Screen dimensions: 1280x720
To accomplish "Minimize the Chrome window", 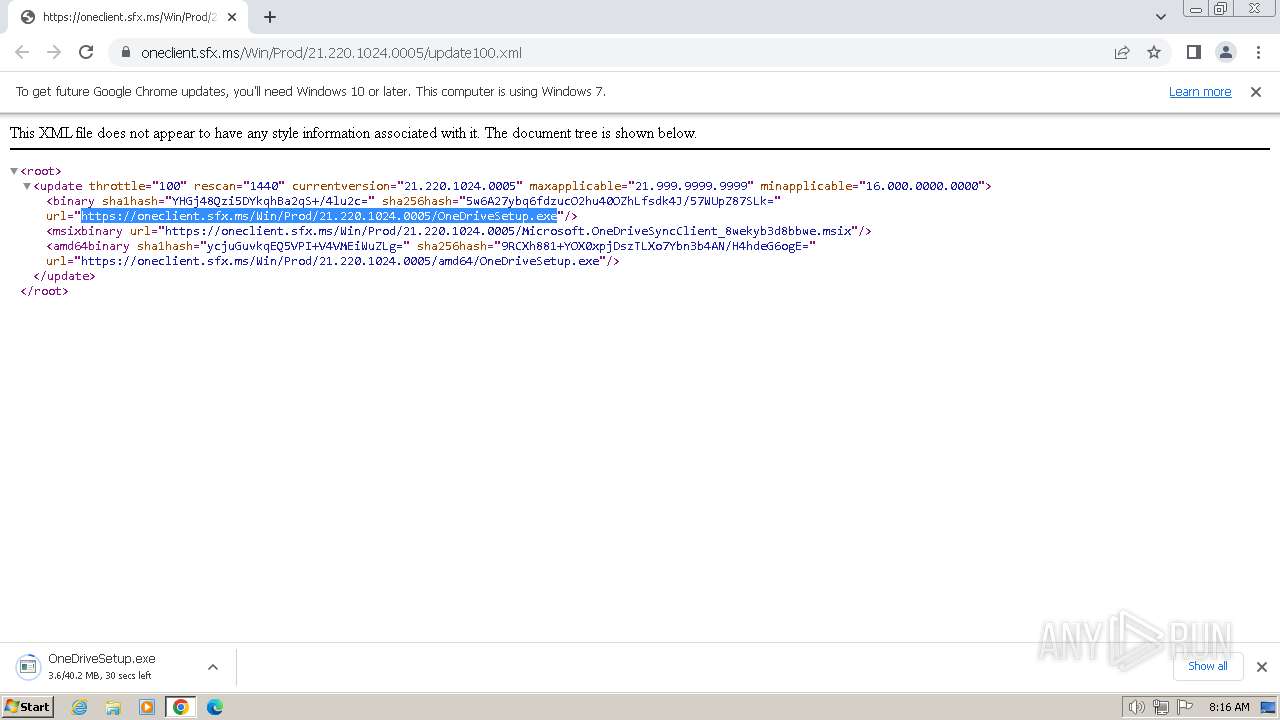I will point(1196,9).
